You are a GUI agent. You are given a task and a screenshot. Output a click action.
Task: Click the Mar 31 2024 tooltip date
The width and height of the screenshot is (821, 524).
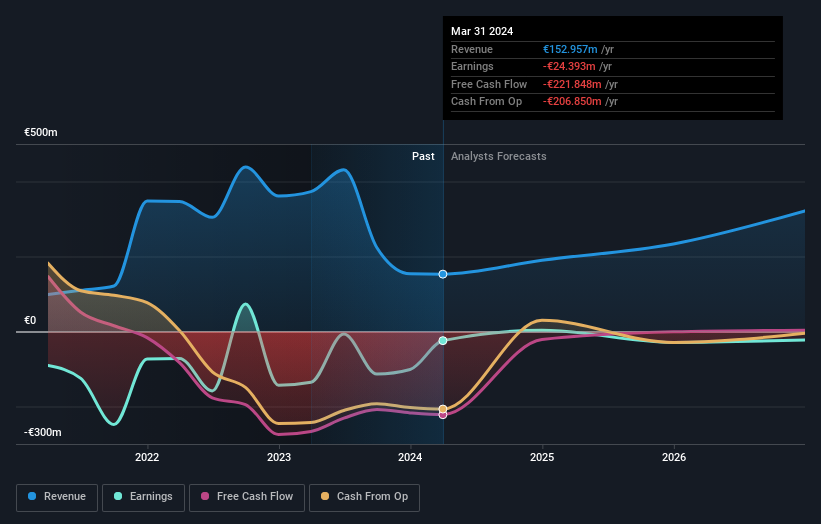pos(482,31)
